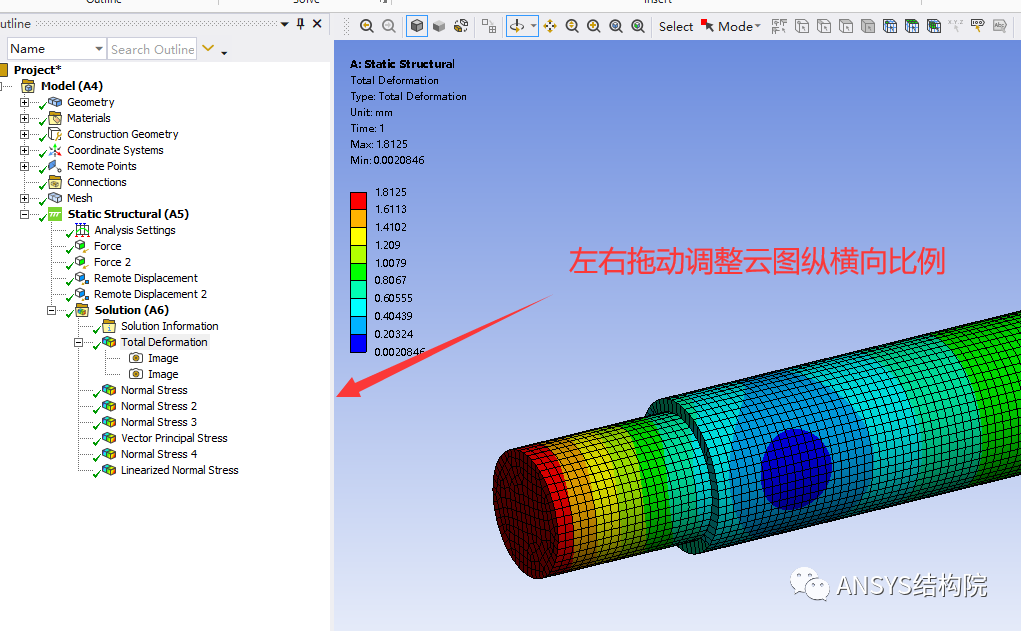
Task: Close the Outline panel
Action: [317, 23]
